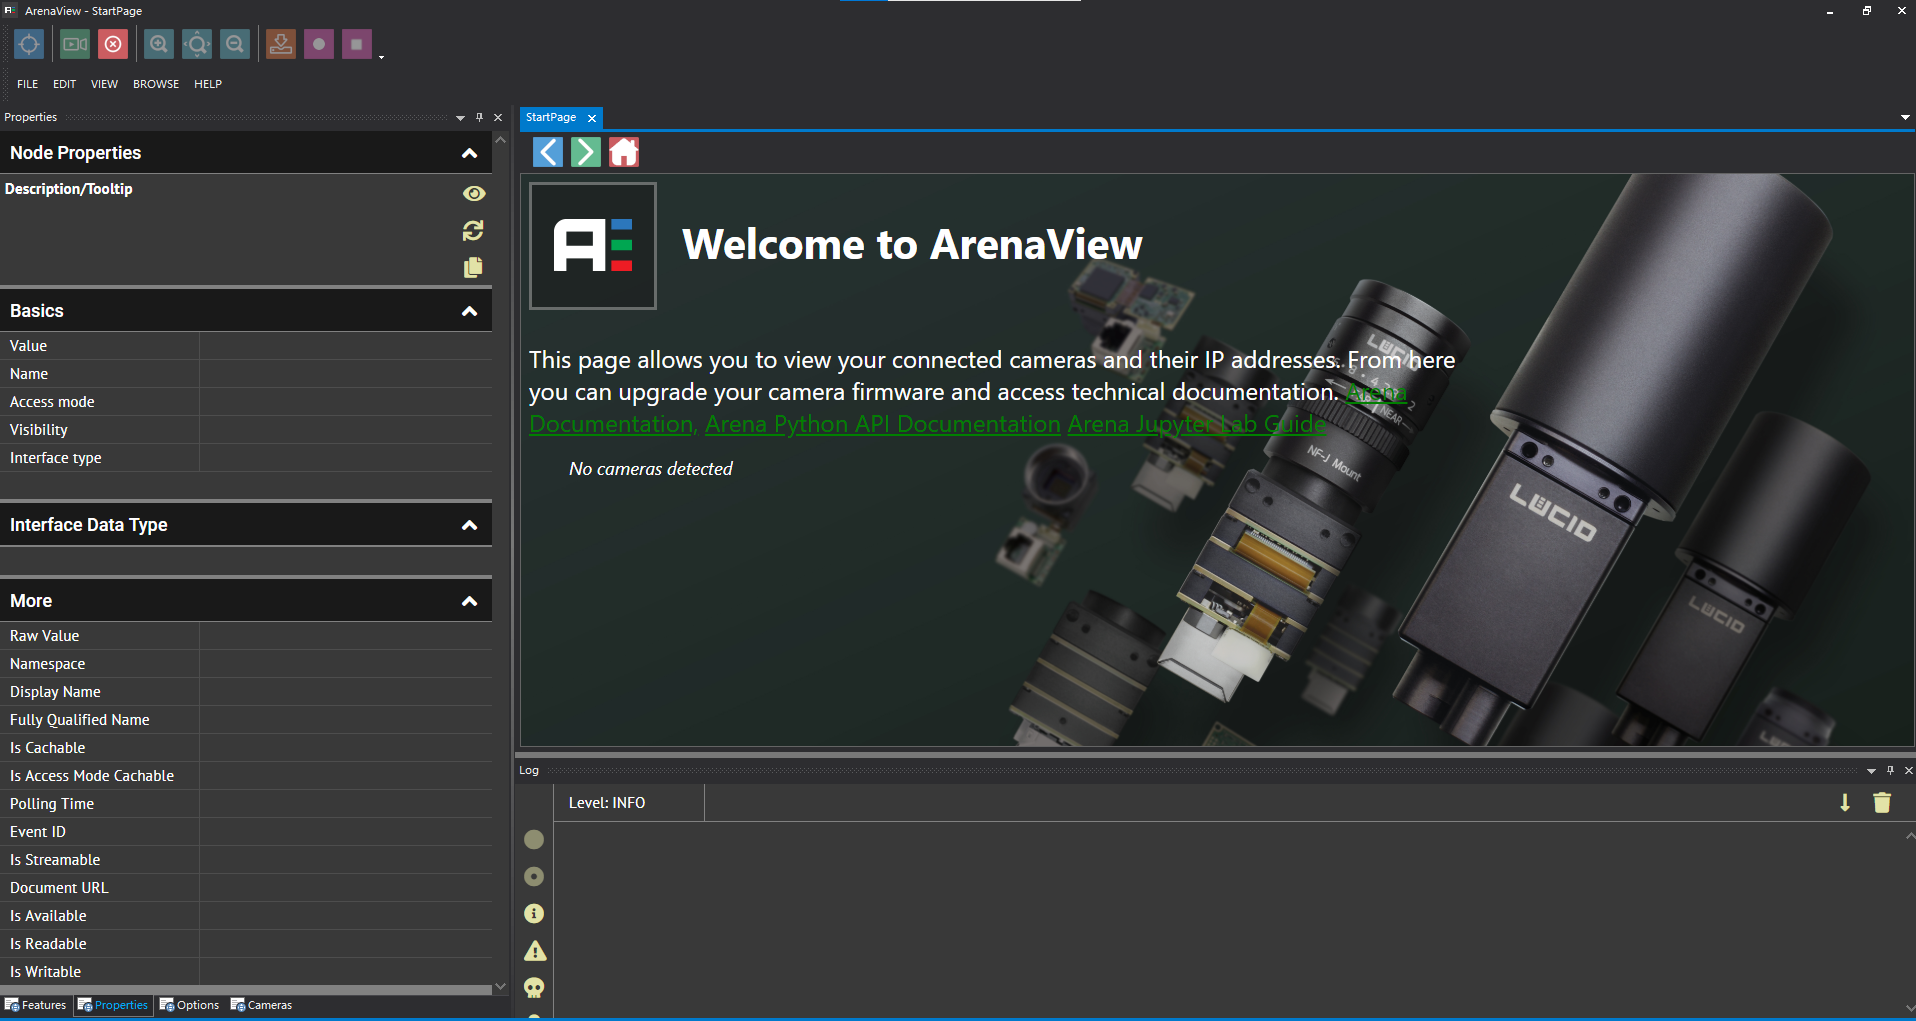Pin the Log panel

1890,771
